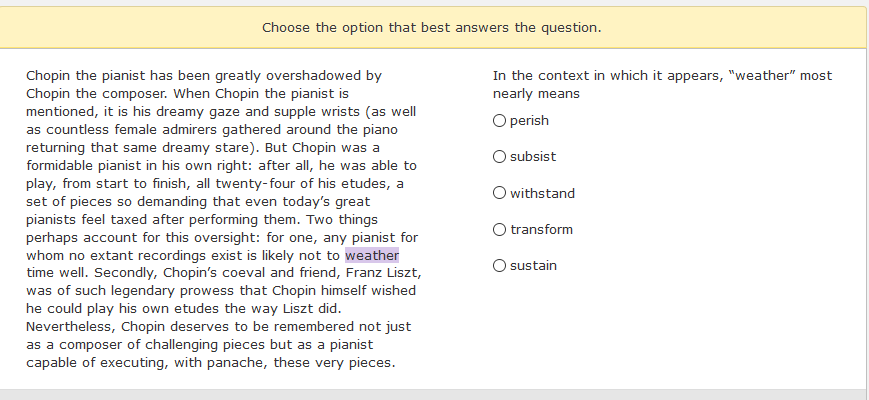Select the "perish" radio option
Image resolution: width=869 pixels, height=400 pixels.
(499, 121)
